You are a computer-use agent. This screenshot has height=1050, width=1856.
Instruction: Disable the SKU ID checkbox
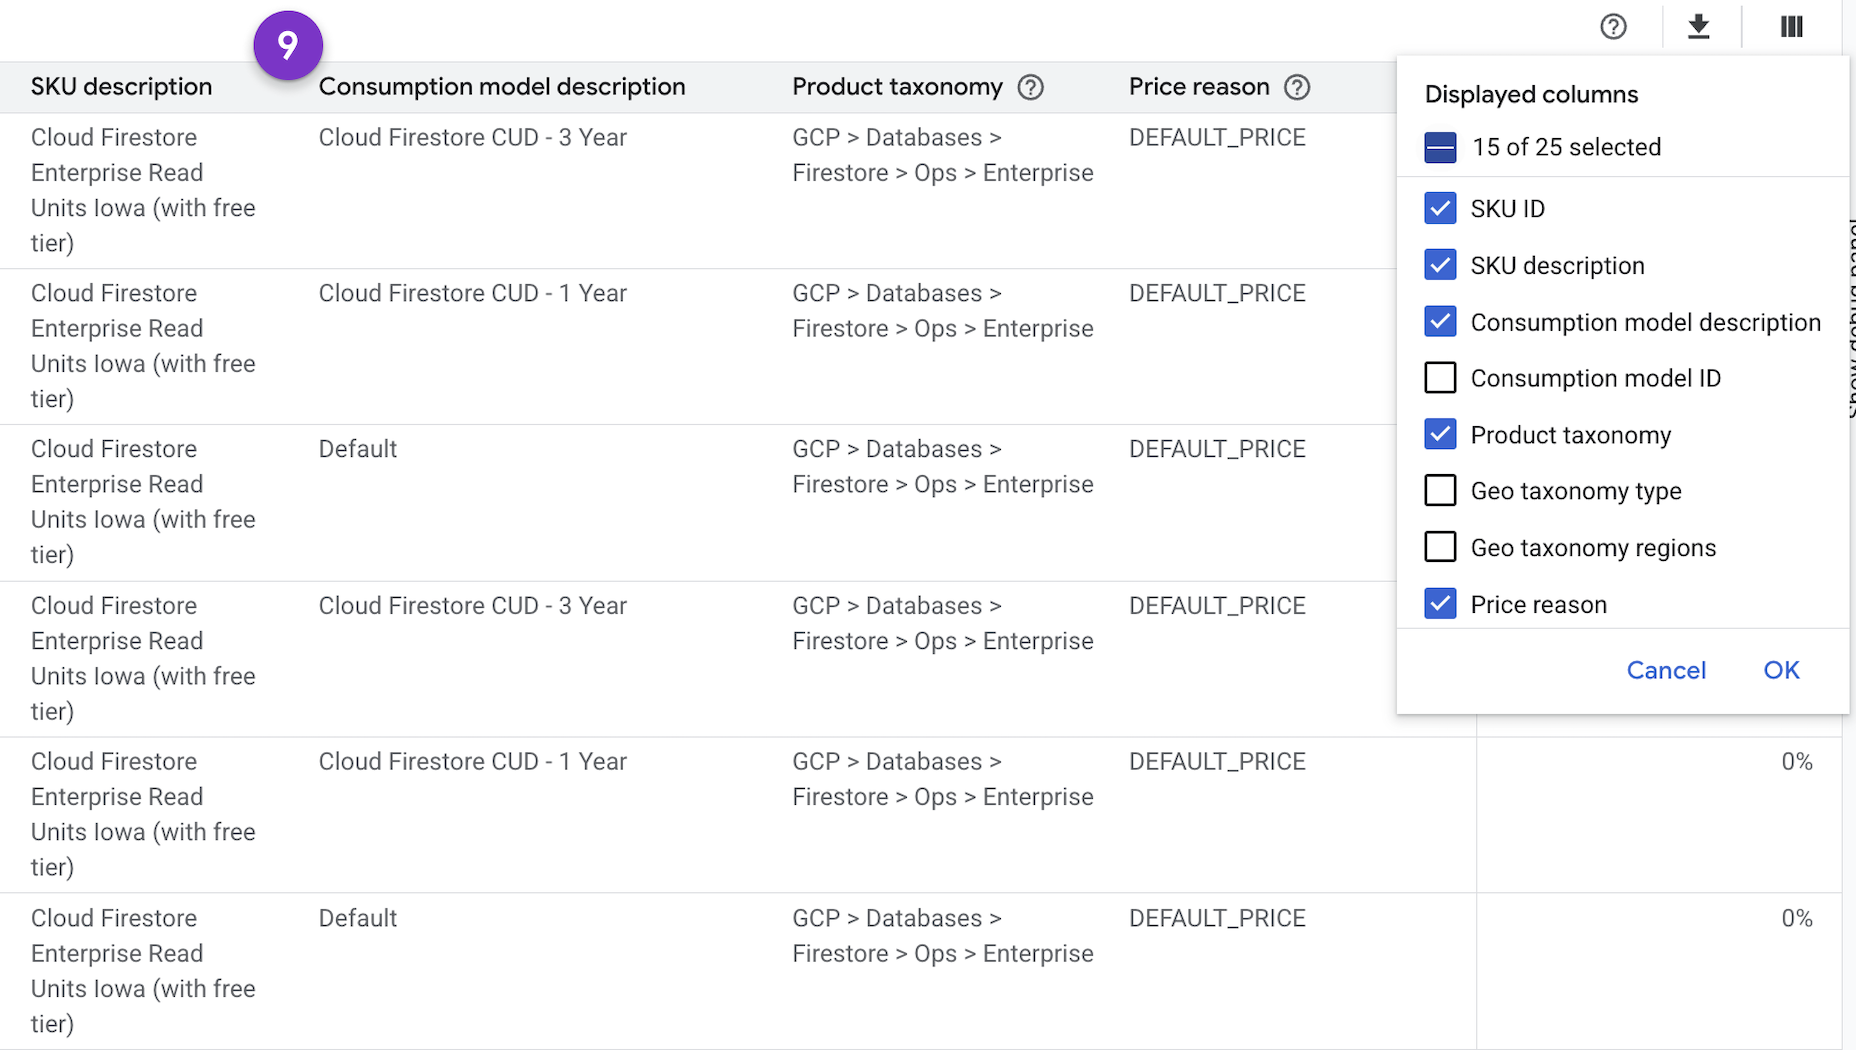[1440, 208]
